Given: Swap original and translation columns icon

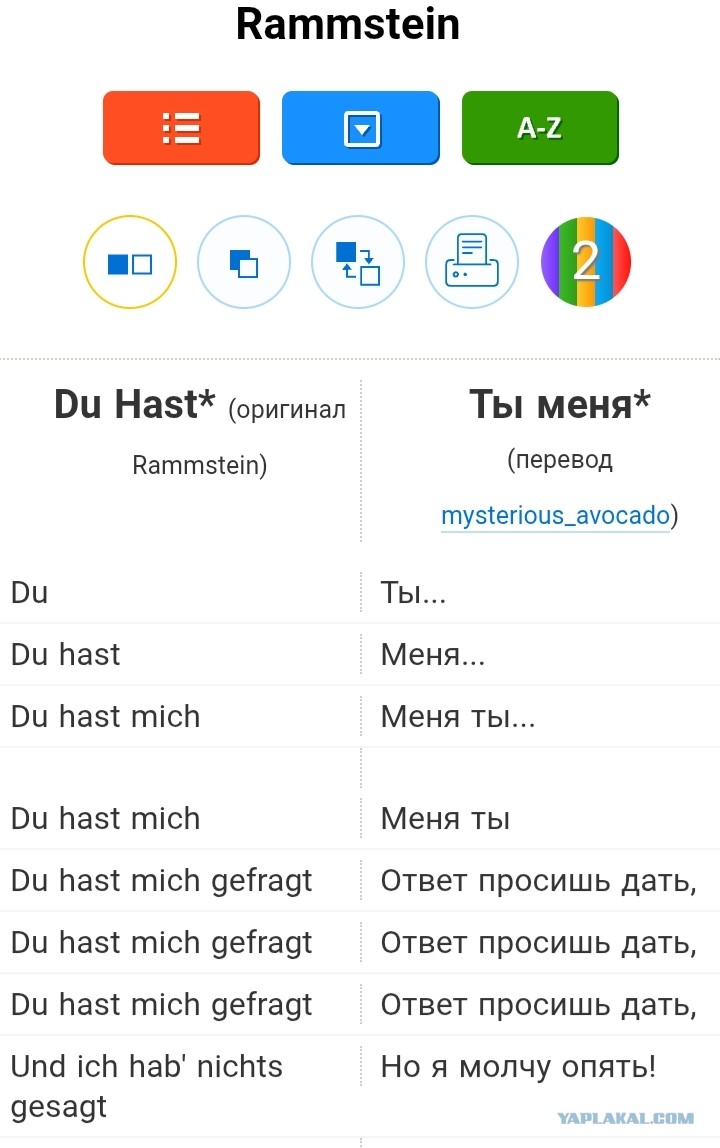Looking at the screenshot, I should [x=357, y=262].
